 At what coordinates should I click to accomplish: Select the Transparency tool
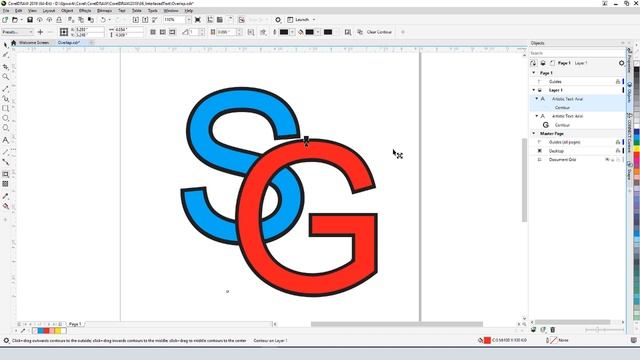point(5,184)
